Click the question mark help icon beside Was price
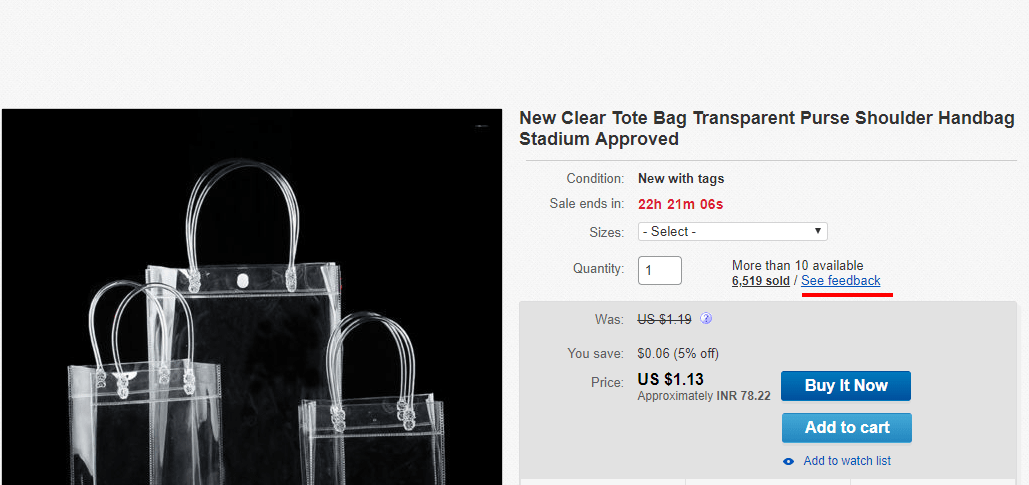Image resolution: width=1029 pixels, height=485 pixels. click(706, 319)
